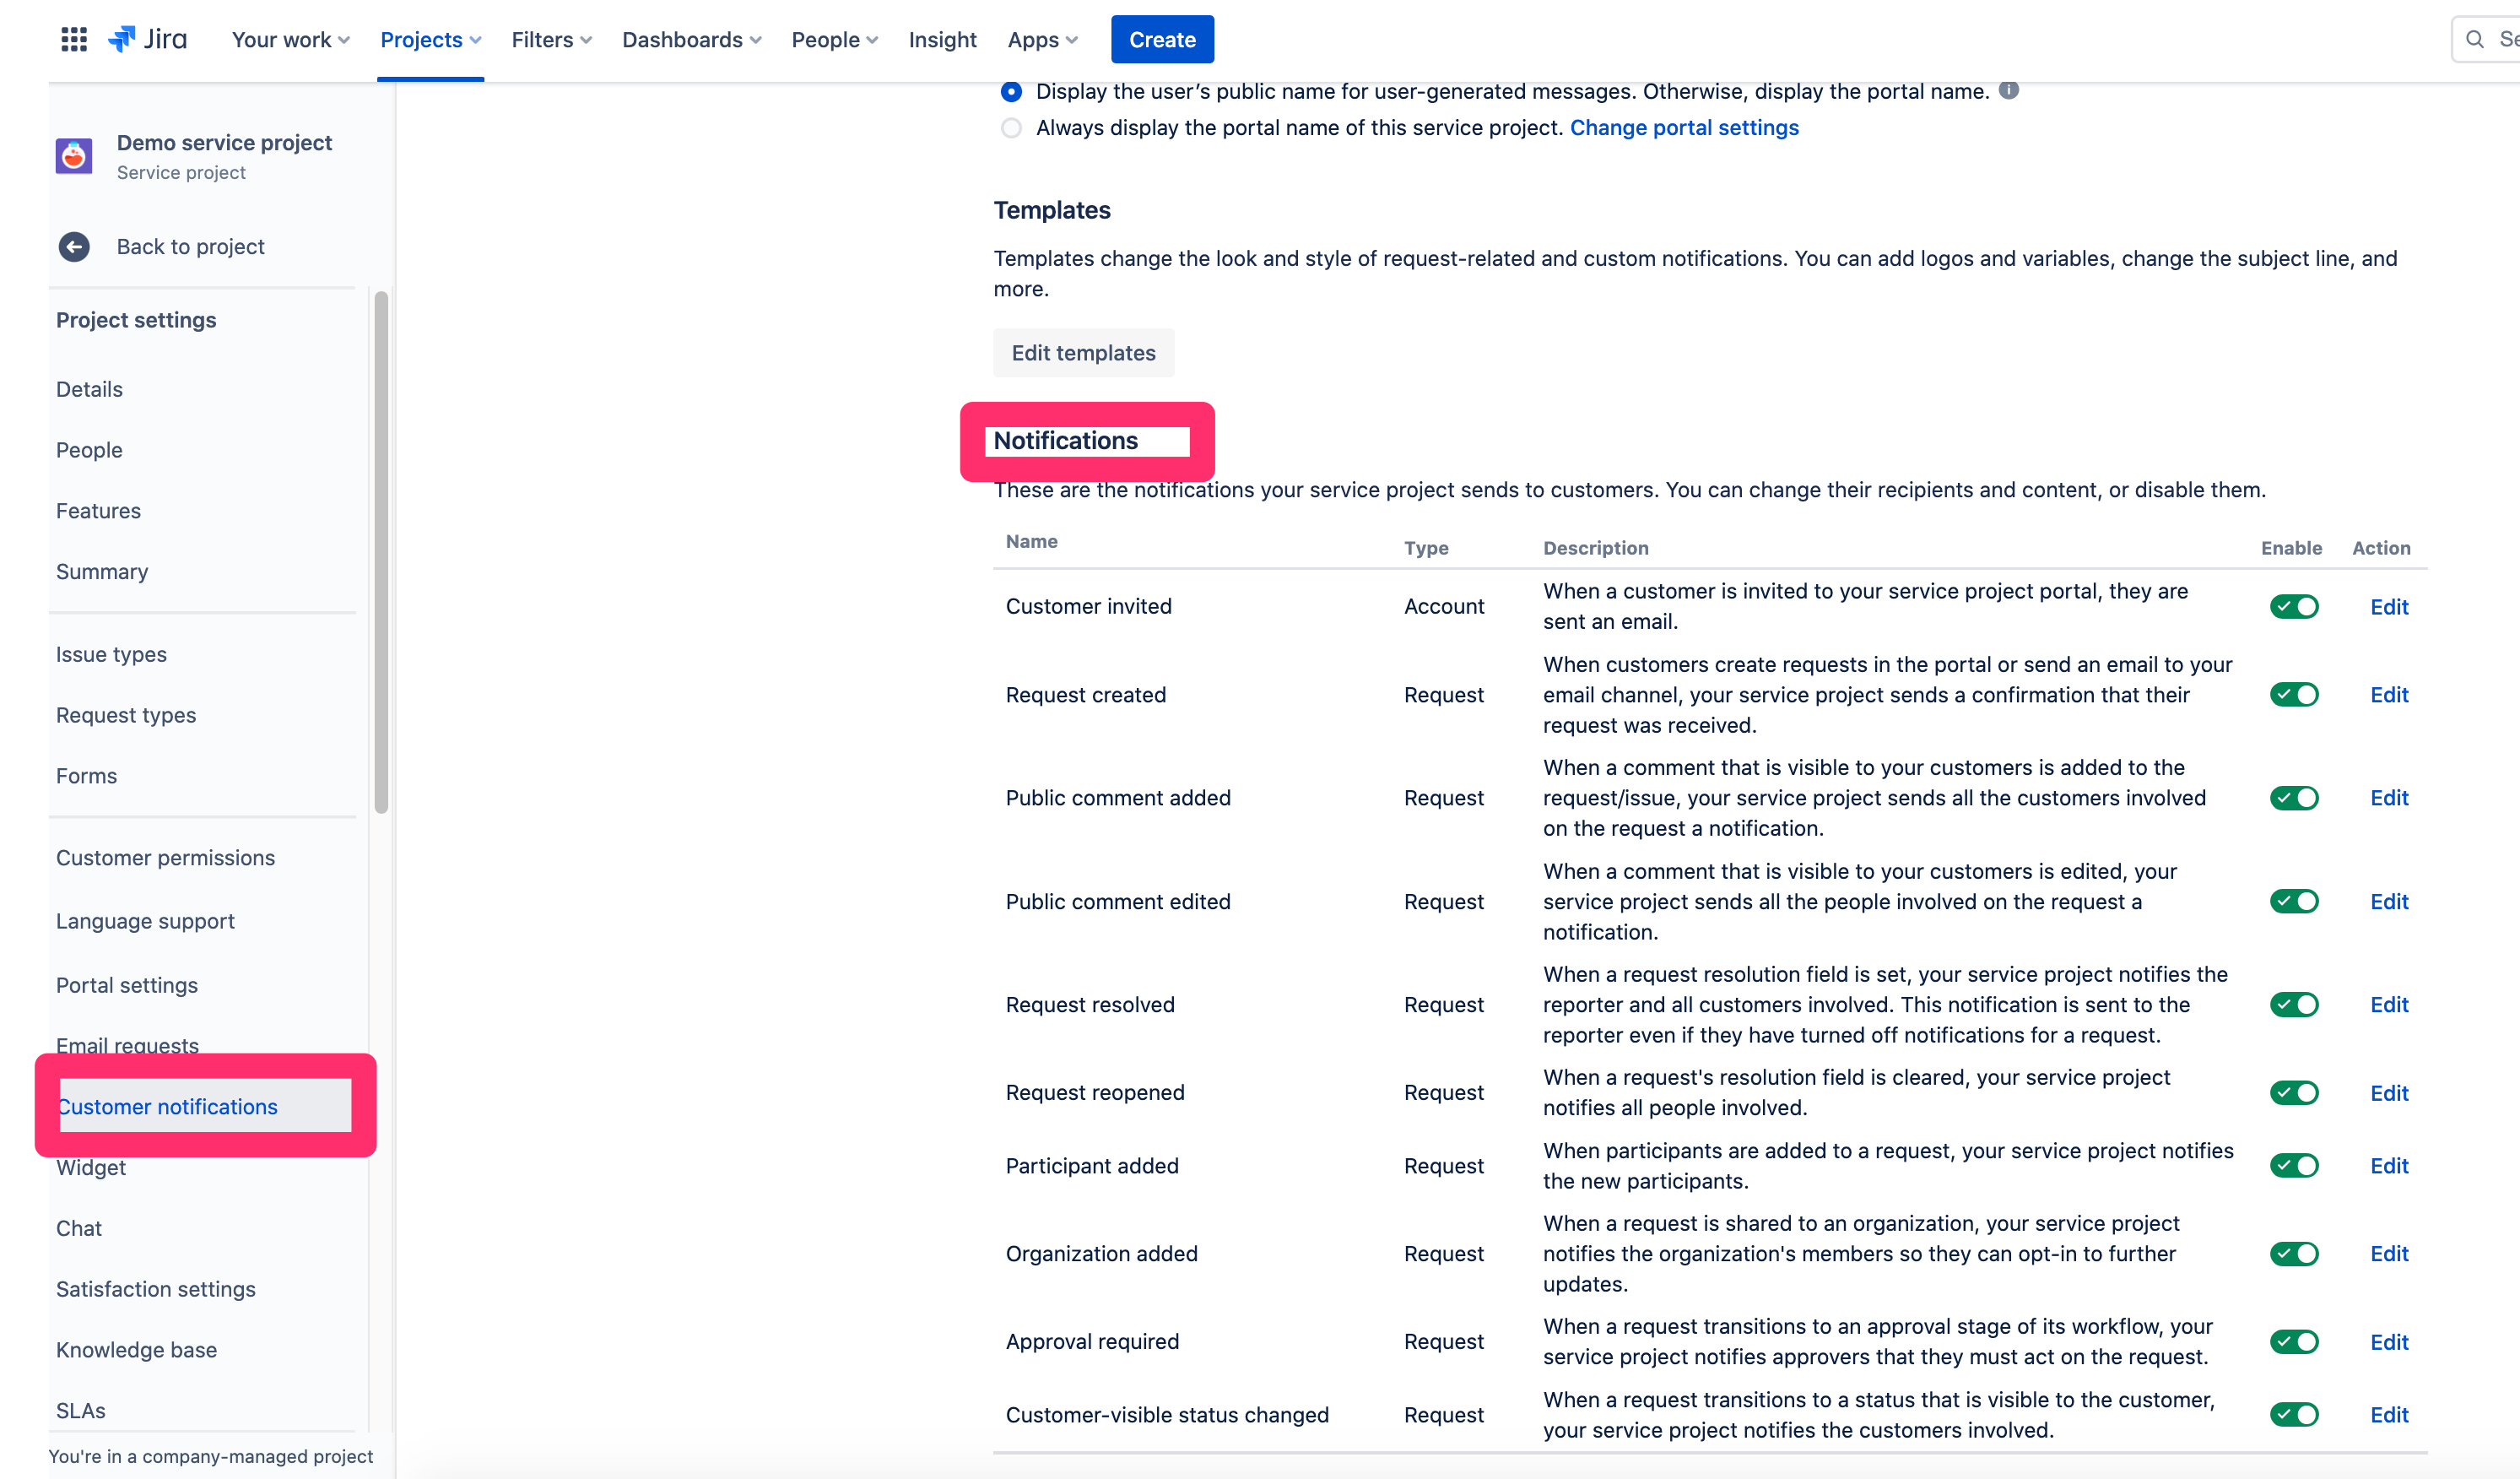Select 'Always display the portal name' radio
Image resolution: width=2520 pixels, height=1479 pixels.
tap(1011, 128)
